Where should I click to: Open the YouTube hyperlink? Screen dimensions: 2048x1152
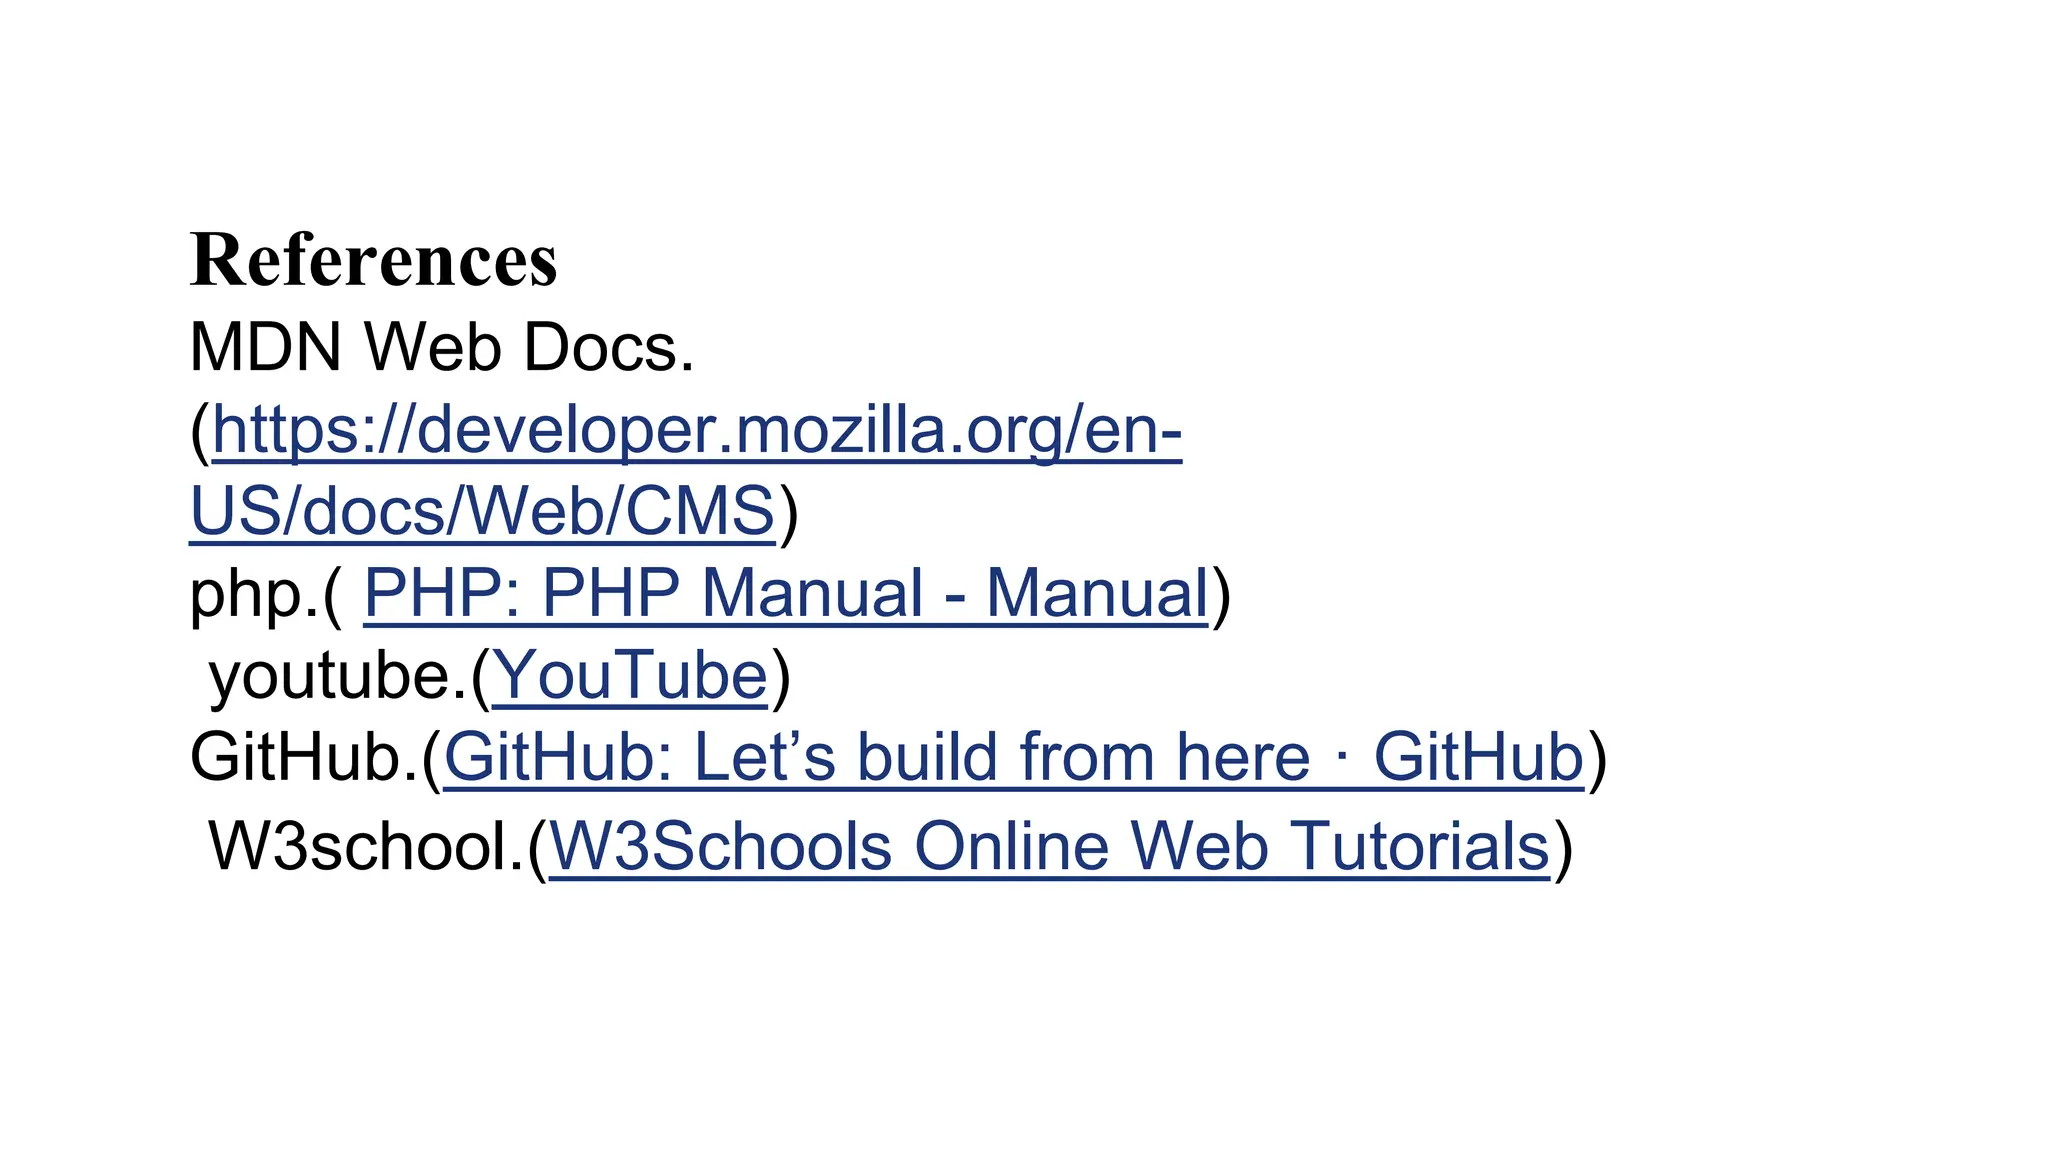(x=630, y=676)
